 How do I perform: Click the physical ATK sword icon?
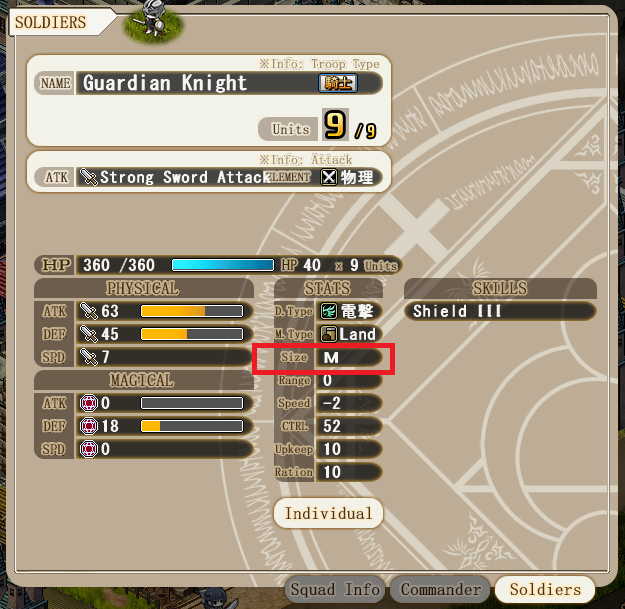tap(88, 311)
